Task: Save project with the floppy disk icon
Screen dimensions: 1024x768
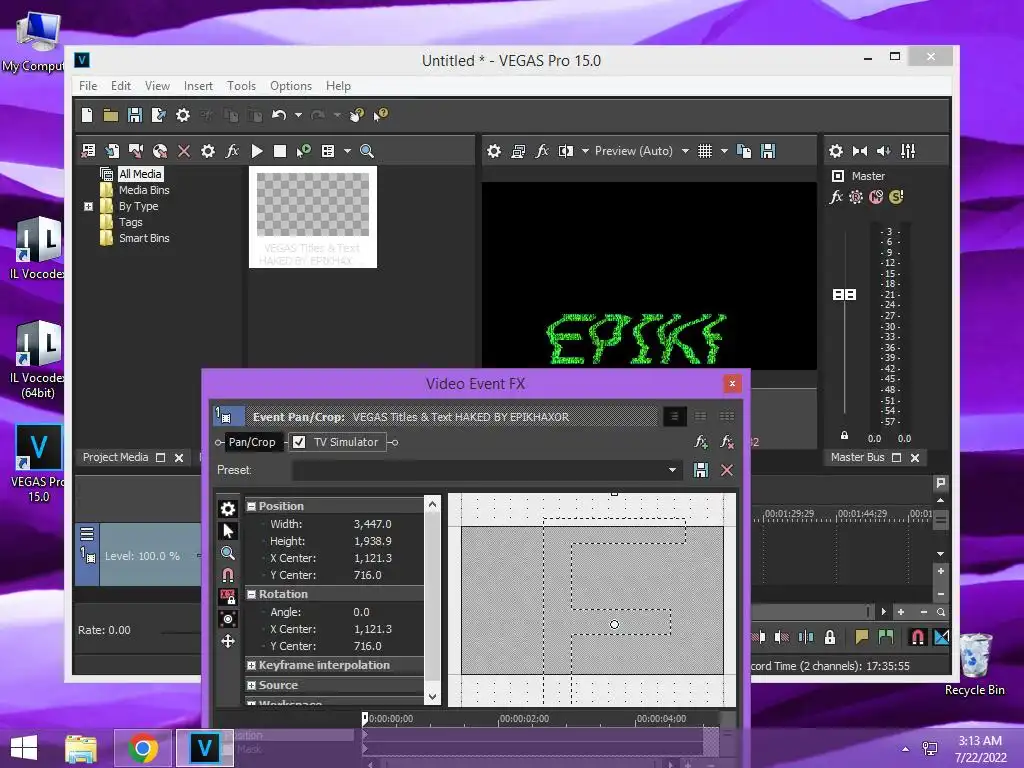Action: point(135,116)
